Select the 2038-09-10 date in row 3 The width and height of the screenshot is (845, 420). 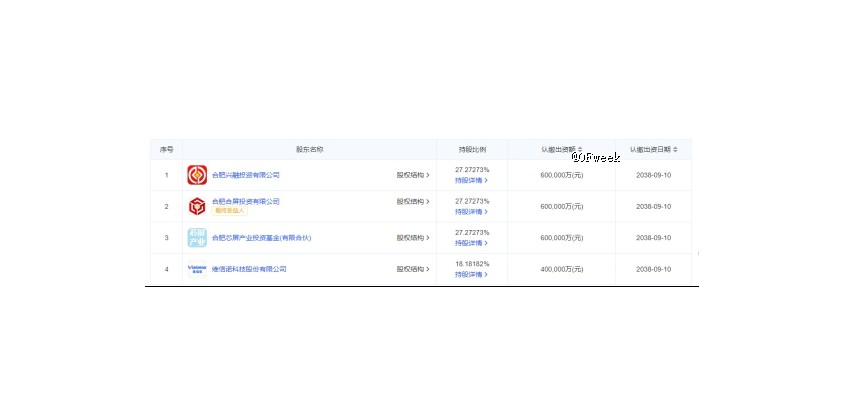point(653,238)
